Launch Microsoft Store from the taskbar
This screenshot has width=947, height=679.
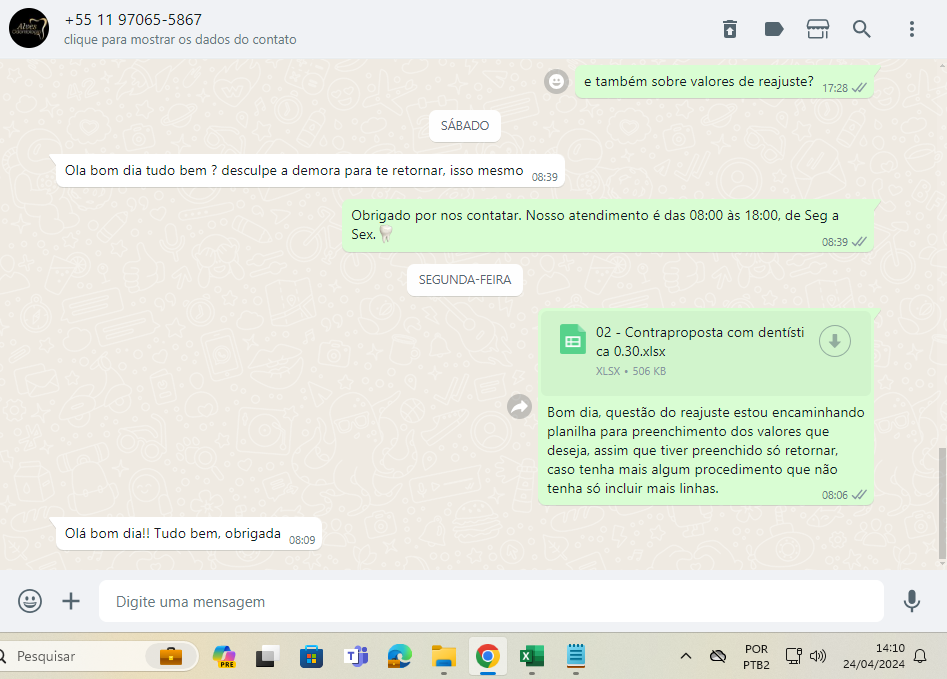(311, 656)
